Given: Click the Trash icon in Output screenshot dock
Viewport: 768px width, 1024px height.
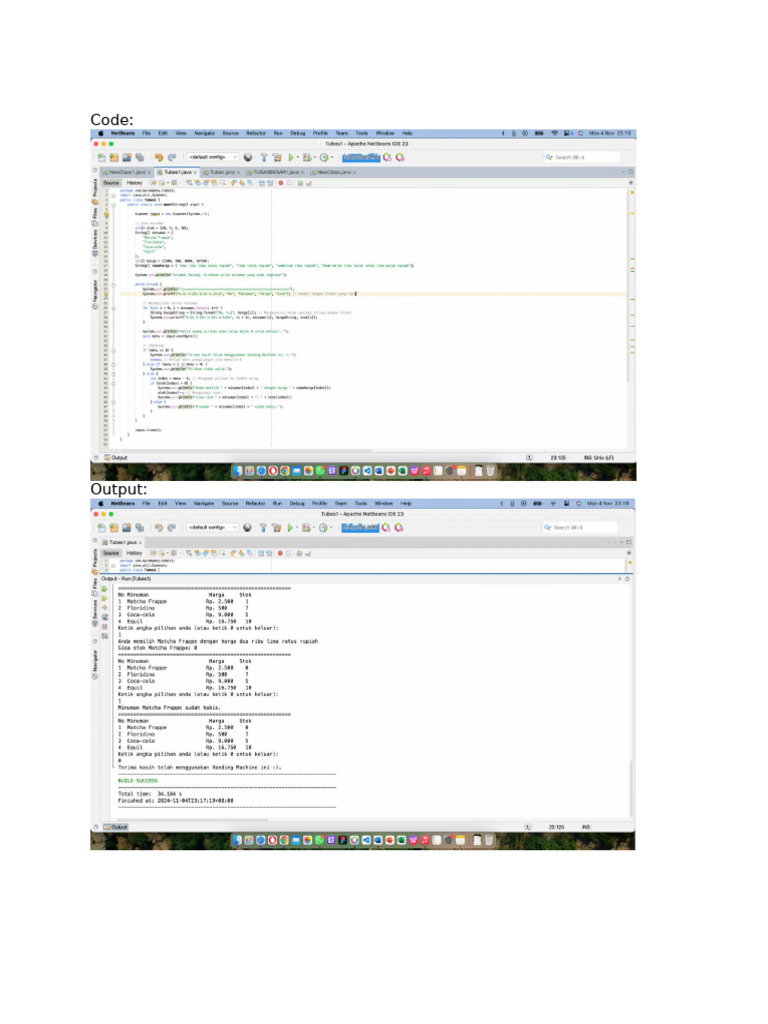Looking at the screenshot, I should click(489, 840).
